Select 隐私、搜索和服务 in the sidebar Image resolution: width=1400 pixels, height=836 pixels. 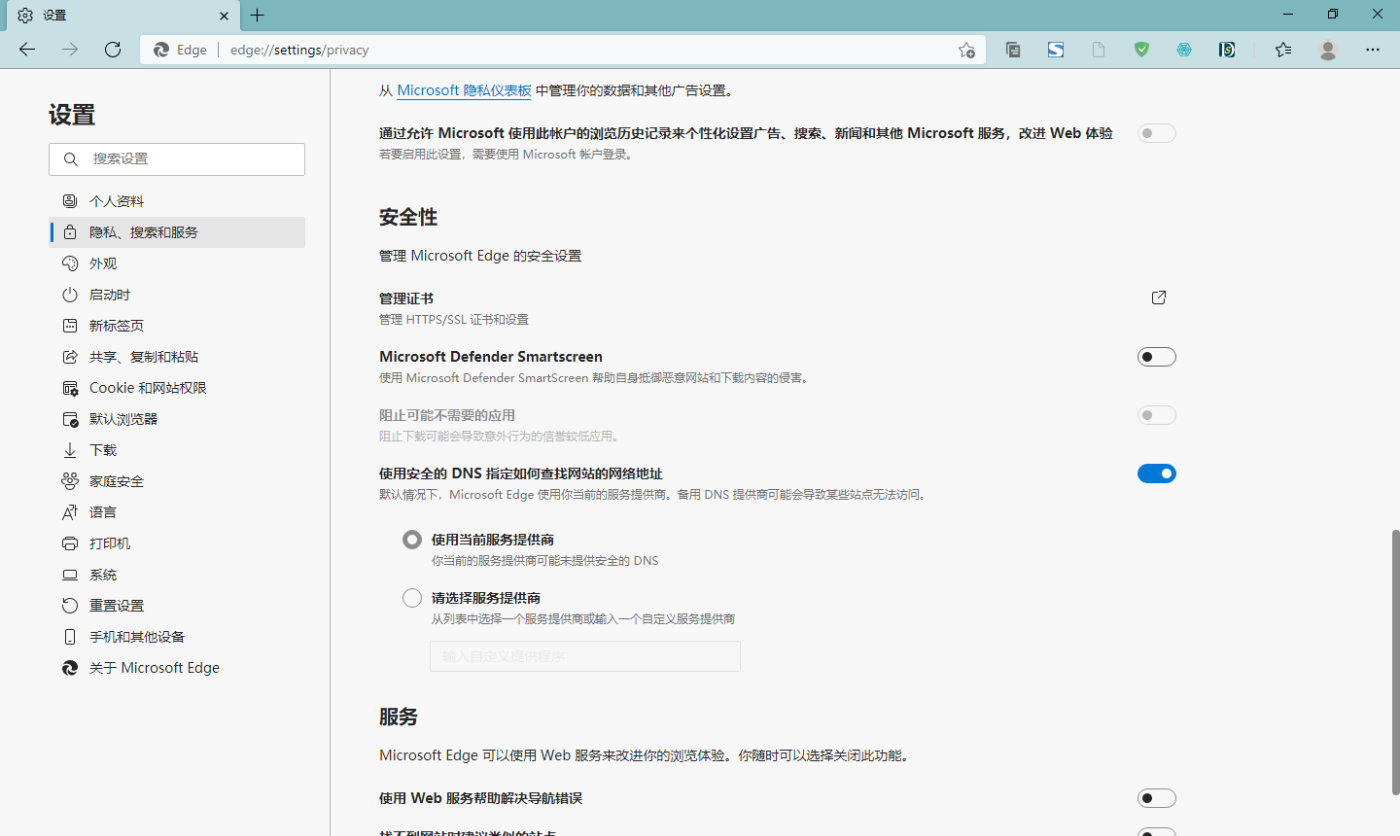pos(177,232)
